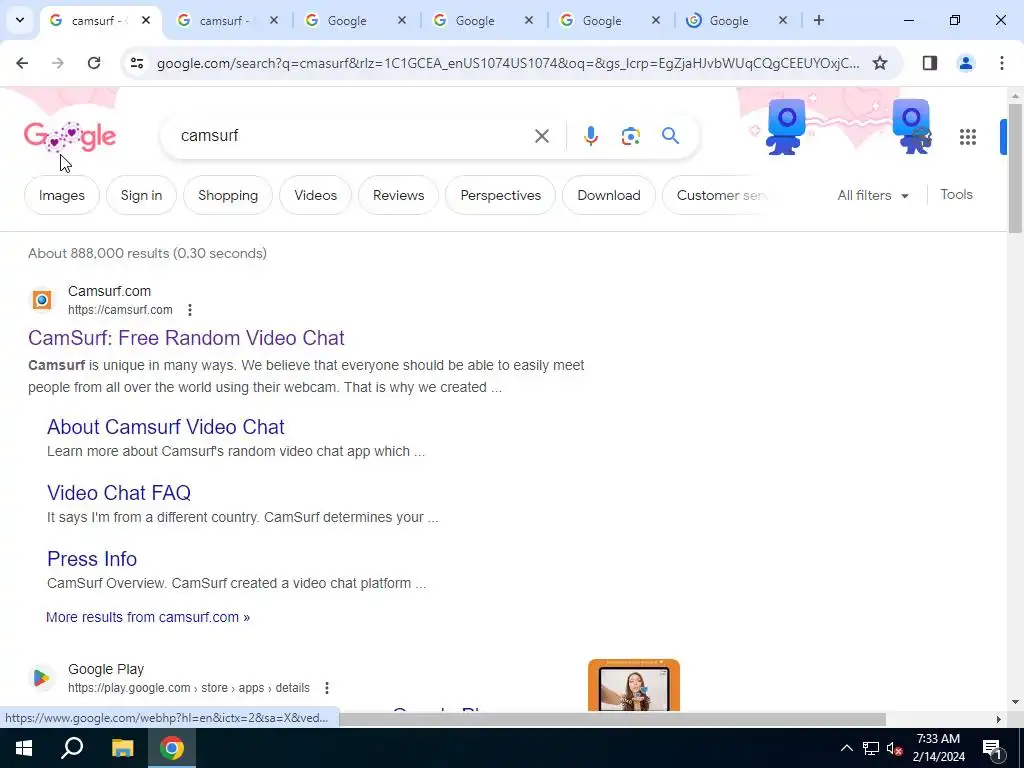The width and height of the screenshot is (1024, 768).
Task: Open a new browser tab
Action: pos(818,20)
